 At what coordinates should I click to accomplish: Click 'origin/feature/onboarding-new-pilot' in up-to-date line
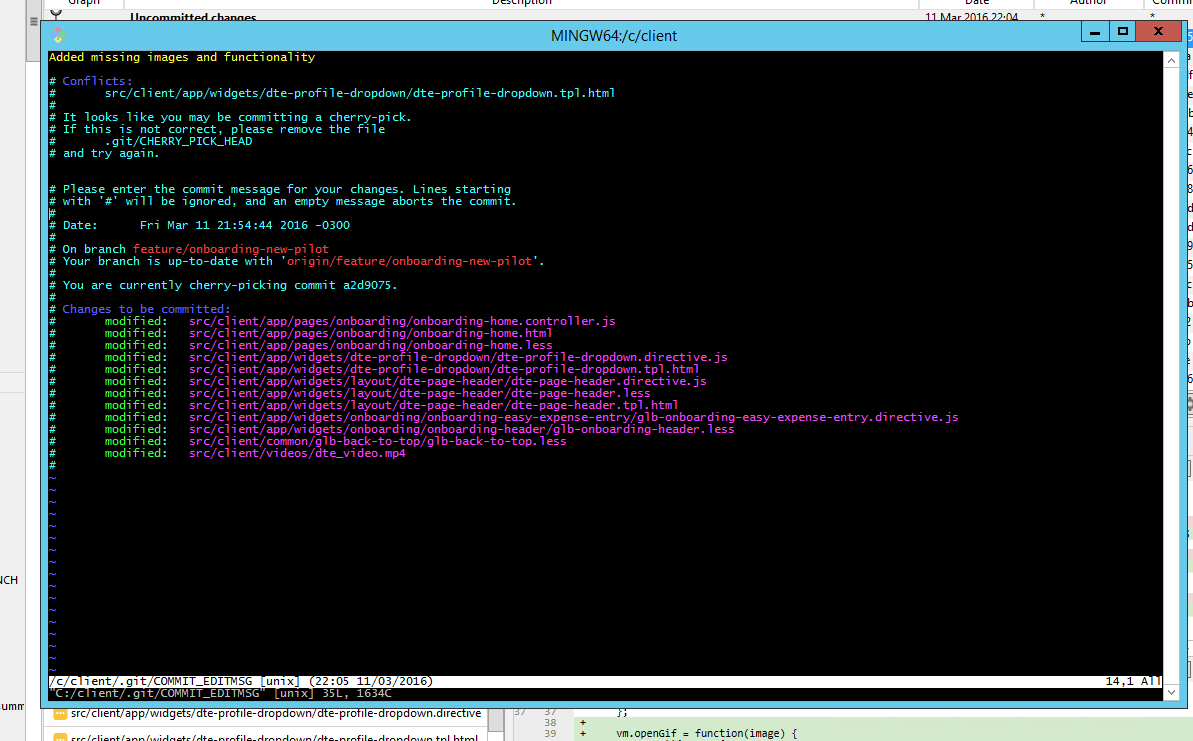click(409, 261)
